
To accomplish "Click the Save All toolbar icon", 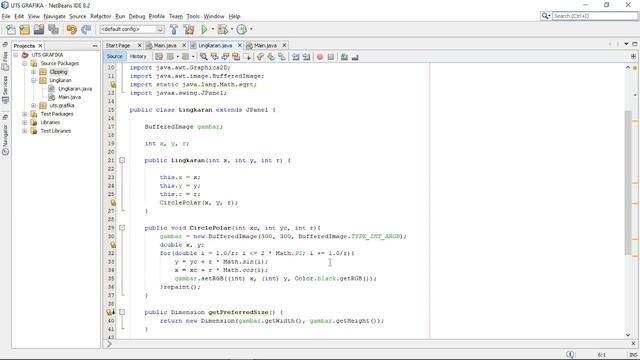I will coord(53,29).
